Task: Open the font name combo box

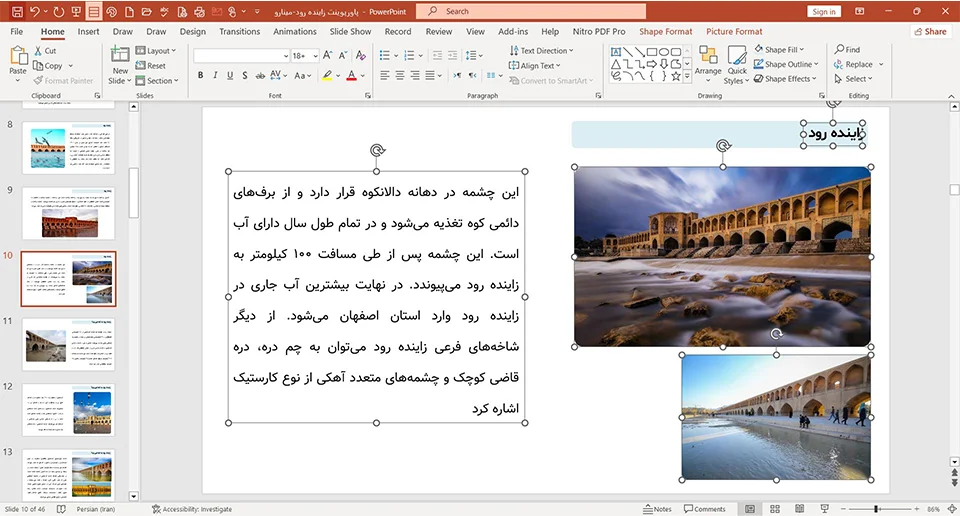Action: [x=241, y=56]
